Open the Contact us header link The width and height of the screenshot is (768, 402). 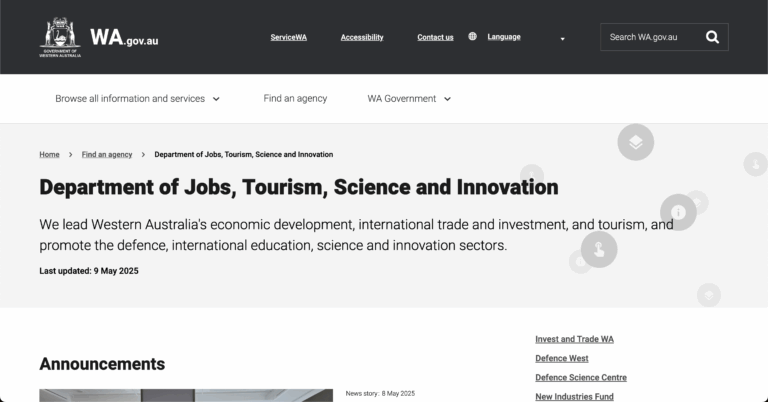click(x=435, y=37)
